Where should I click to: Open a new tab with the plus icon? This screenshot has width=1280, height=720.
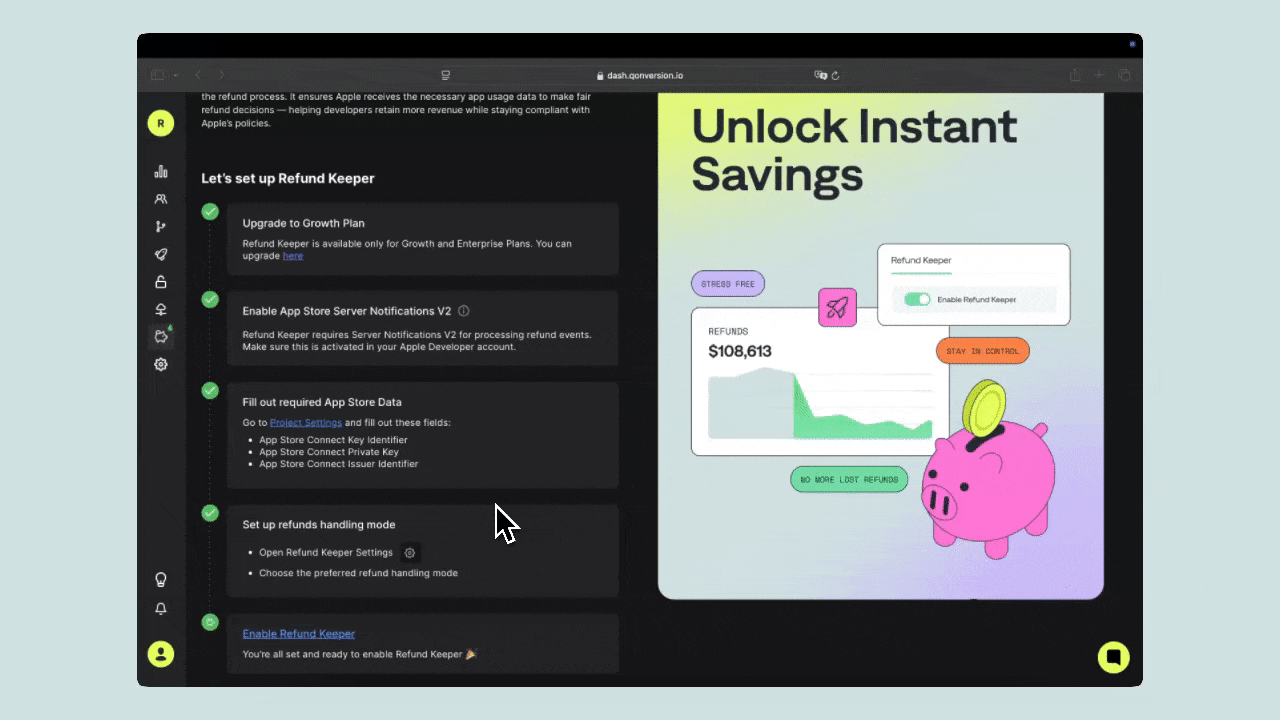click(1099, 75)
